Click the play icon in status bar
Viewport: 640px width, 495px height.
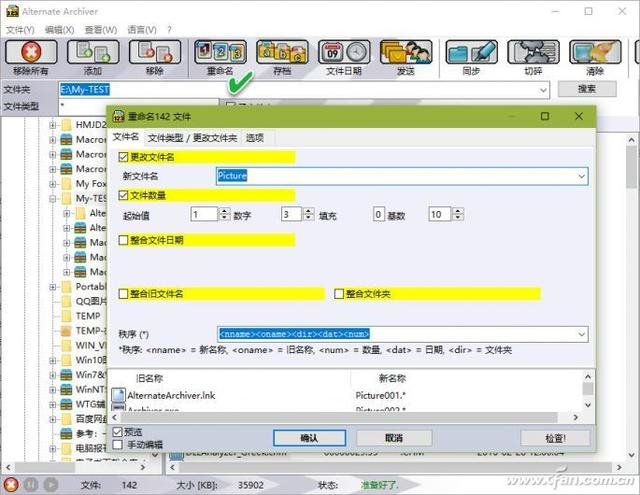51,484
